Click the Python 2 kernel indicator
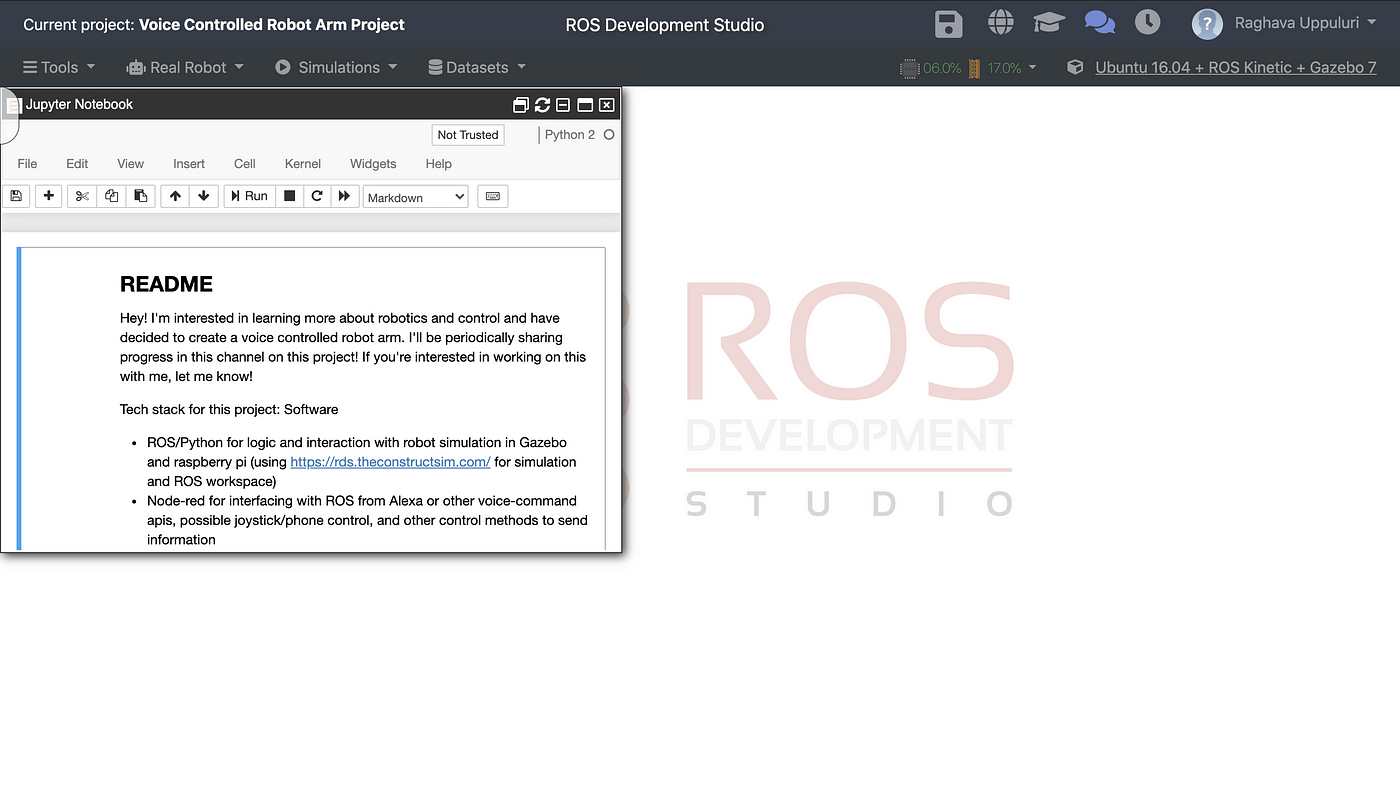1400x799 pixels. (x=569, y=135)
